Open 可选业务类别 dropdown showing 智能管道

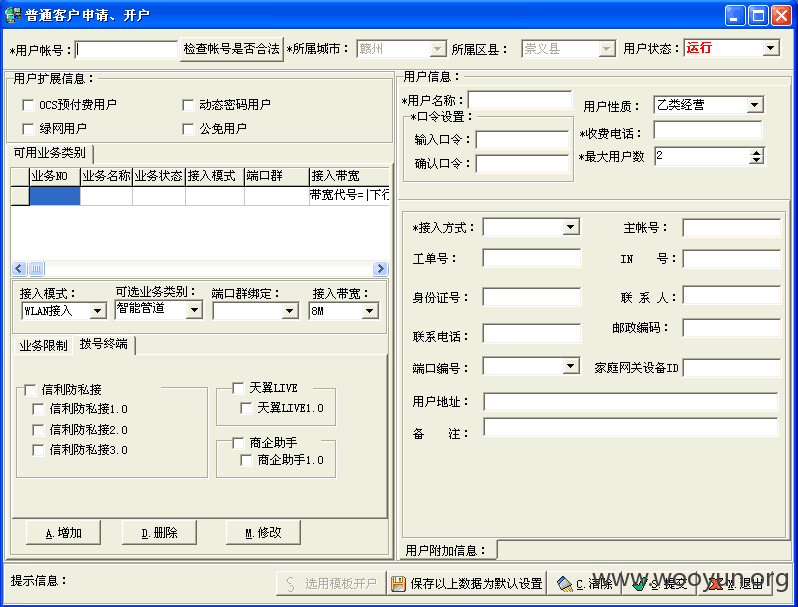pyautogui.click(x=194, y=309)
